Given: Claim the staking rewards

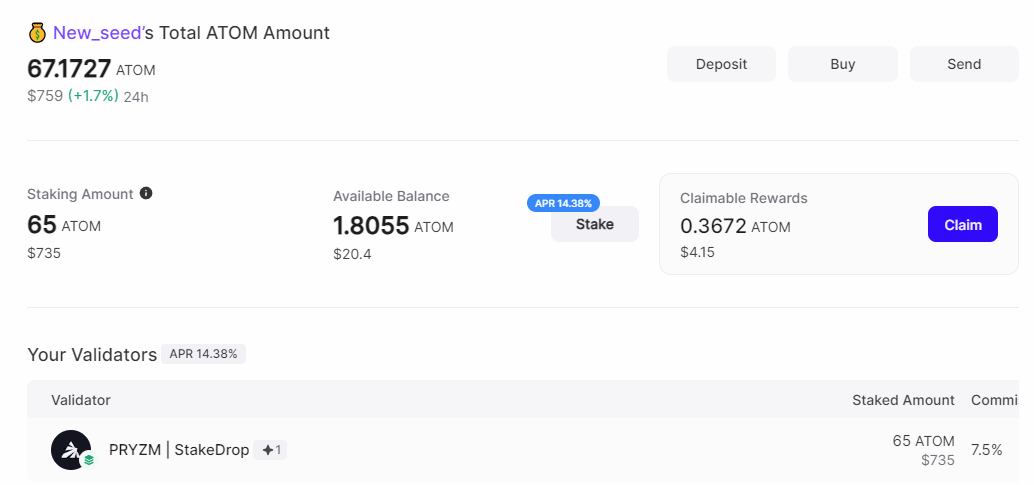Looking at the screenshot, I should (x=963, y=224).
